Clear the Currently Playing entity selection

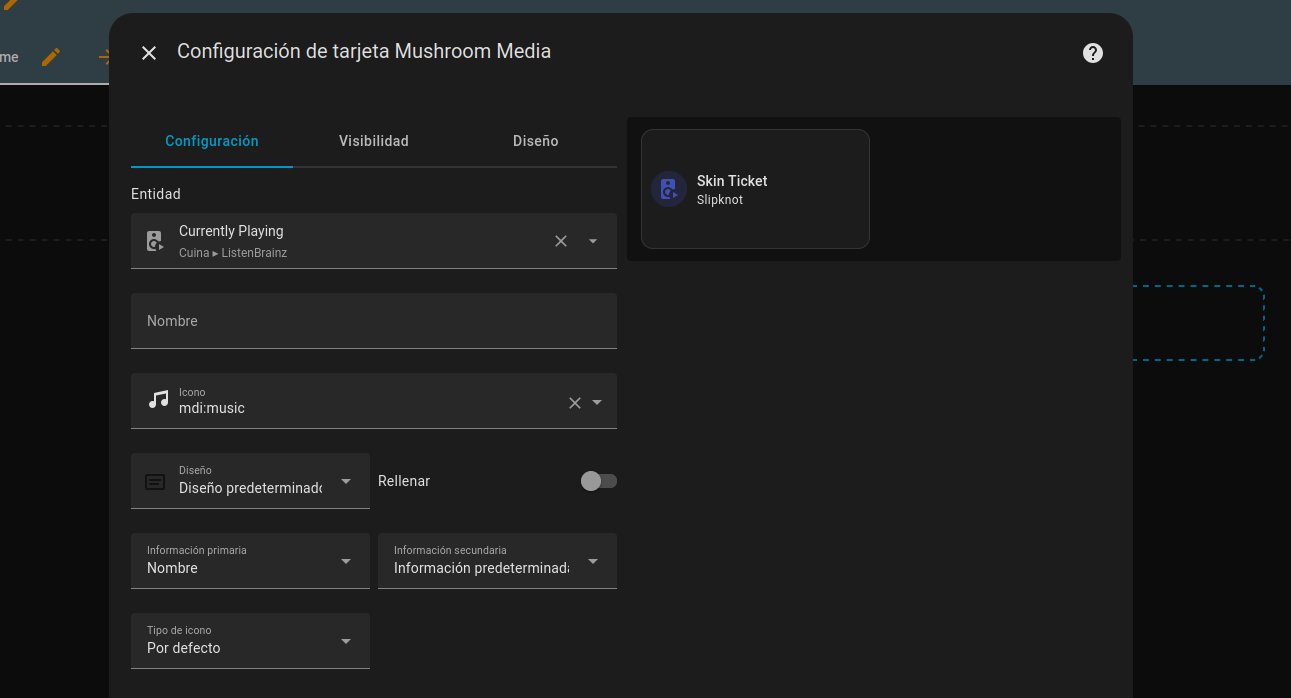tap(561, 241)
